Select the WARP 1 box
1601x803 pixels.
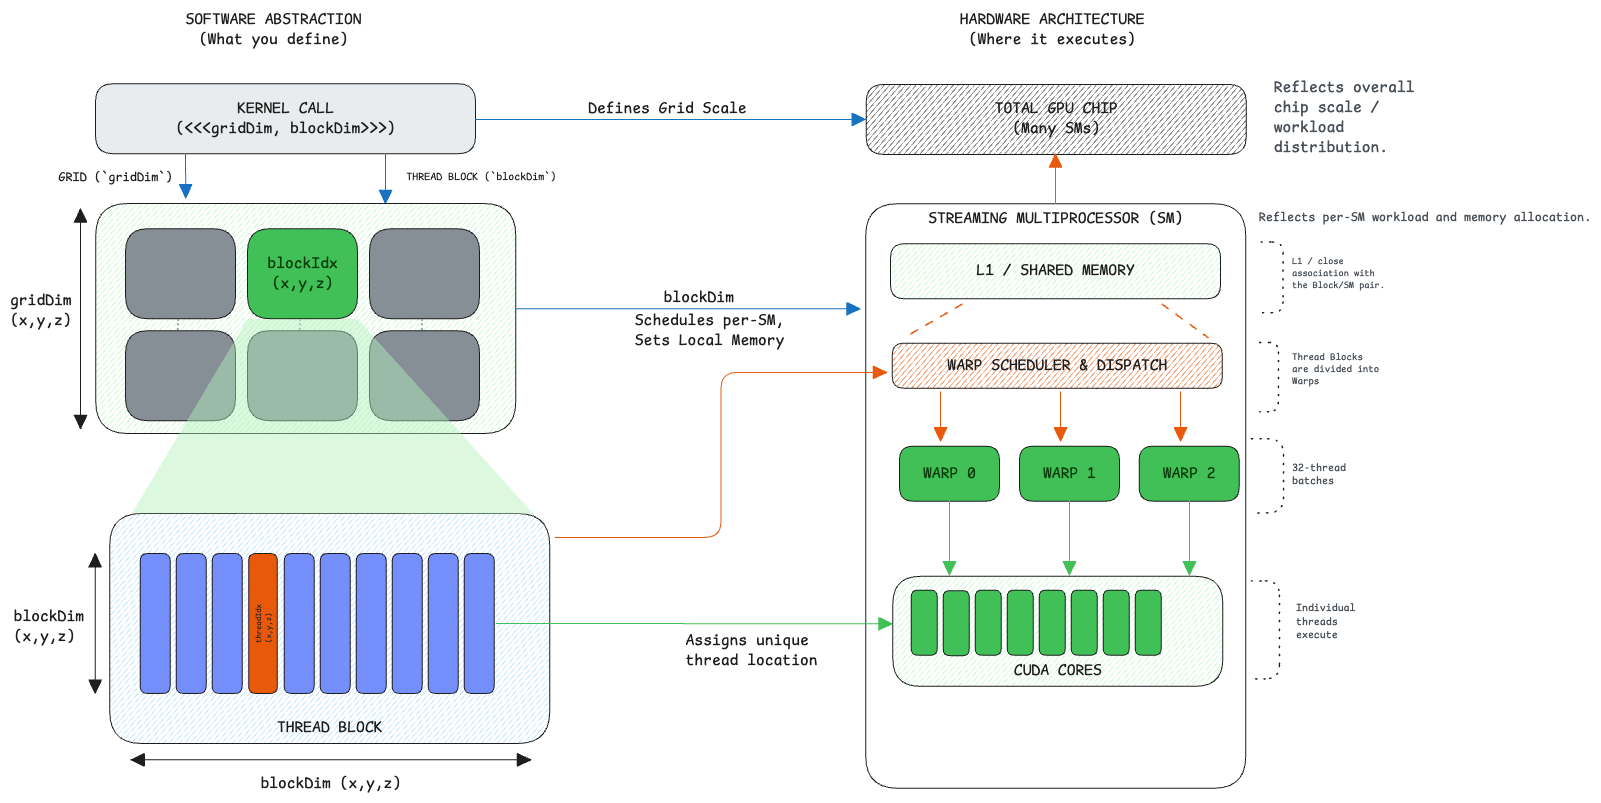coord(1069,473)
